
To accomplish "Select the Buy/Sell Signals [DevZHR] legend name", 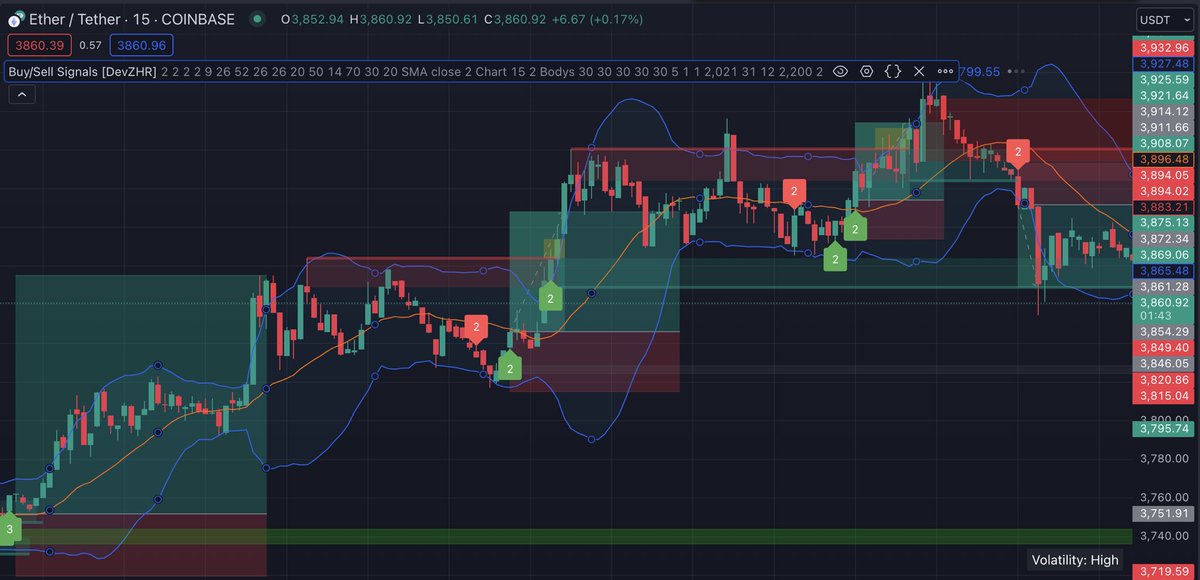I will pos(82,71).
